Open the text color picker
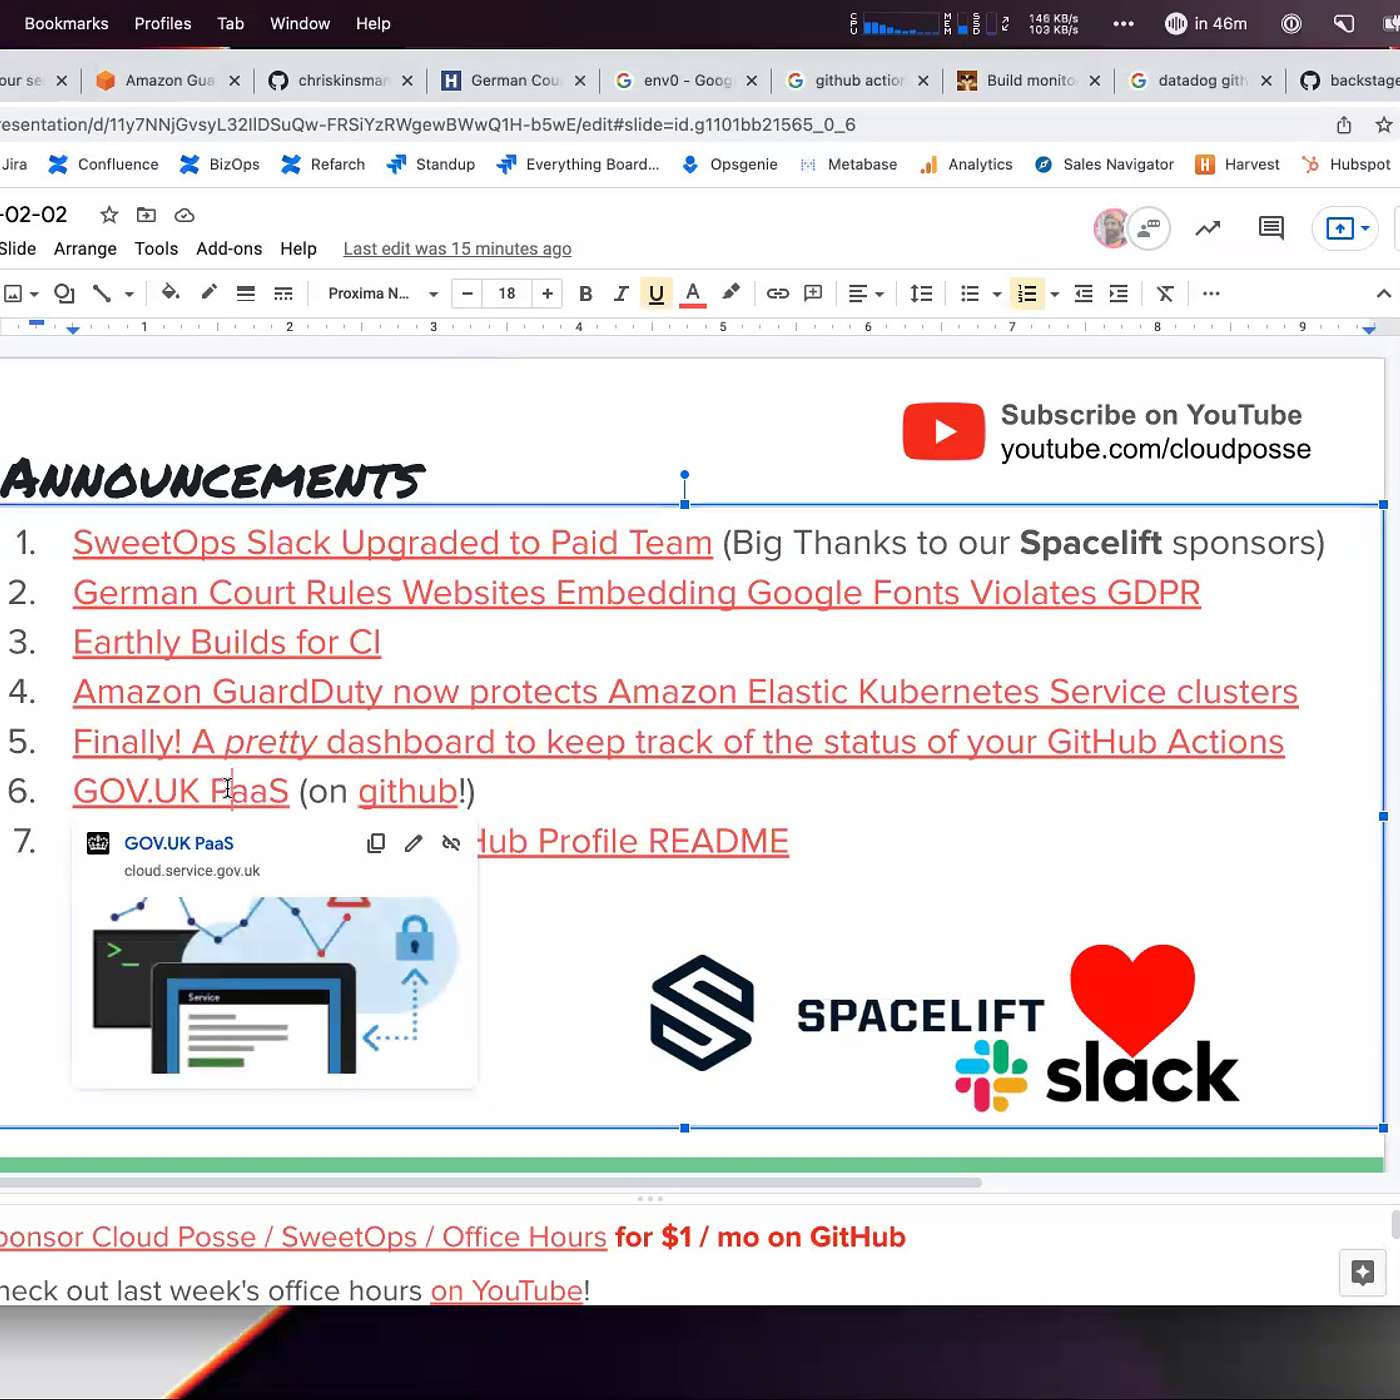 692,293
